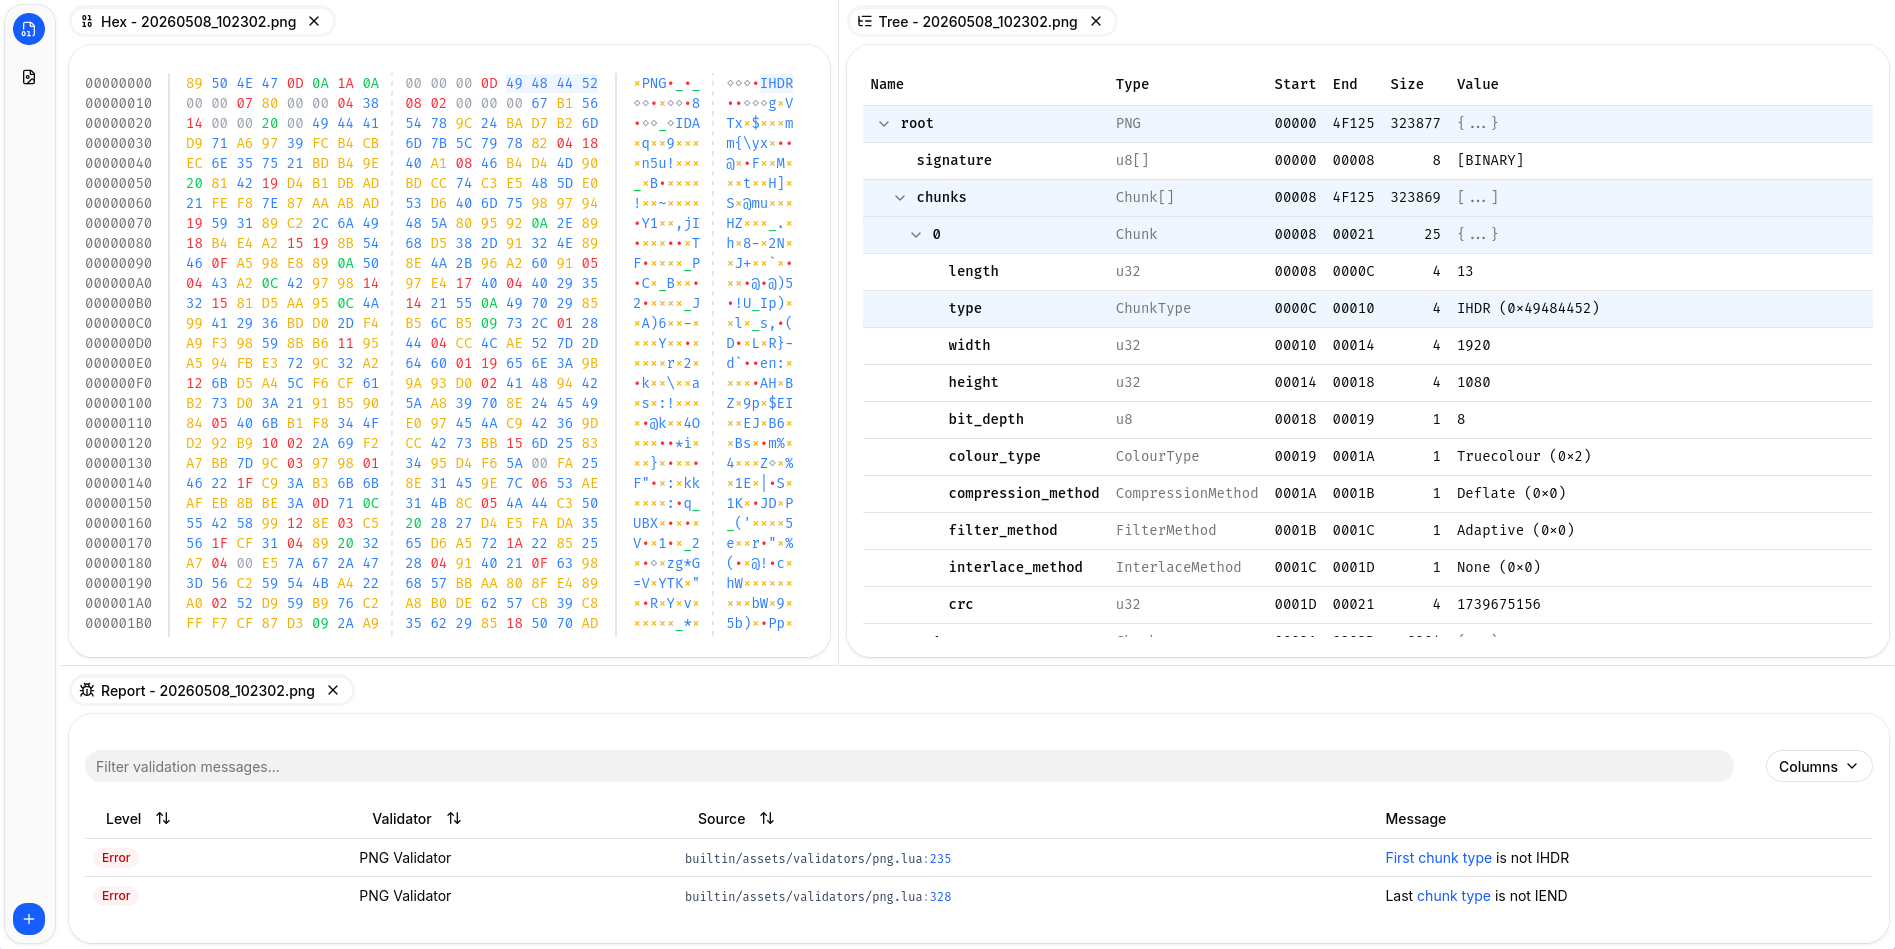Image resolution: width=1895 pixels, height=949 pixels.
Task: Close the Hex tab
Action: click(314, 21)
